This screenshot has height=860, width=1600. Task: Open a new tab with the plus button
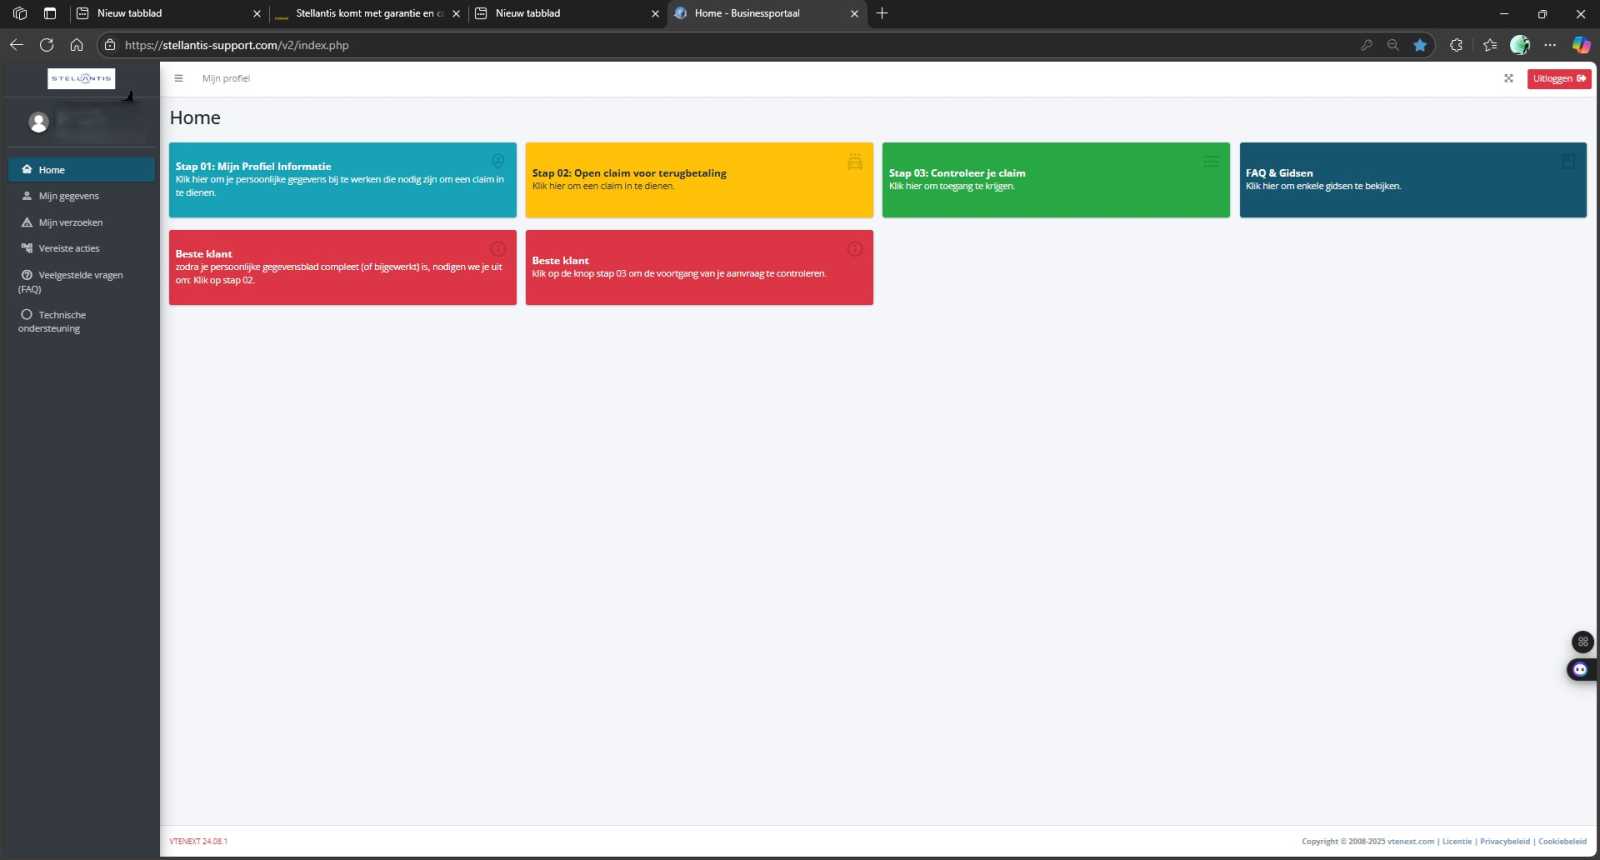pos(882,14)
